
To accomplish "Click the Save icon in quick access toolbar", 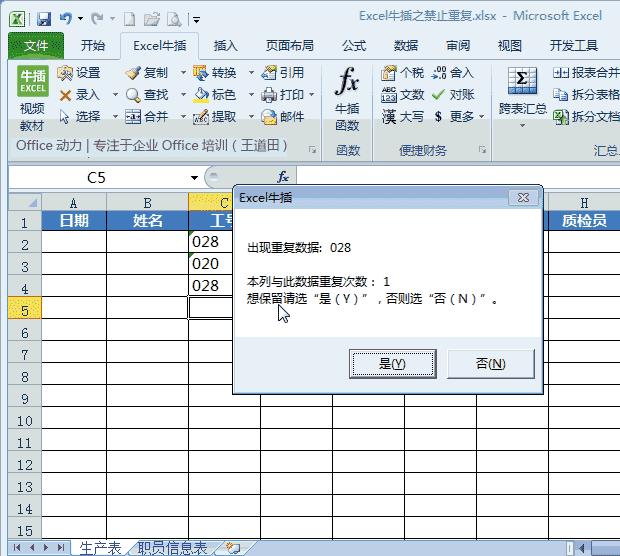I will point(44,19).
